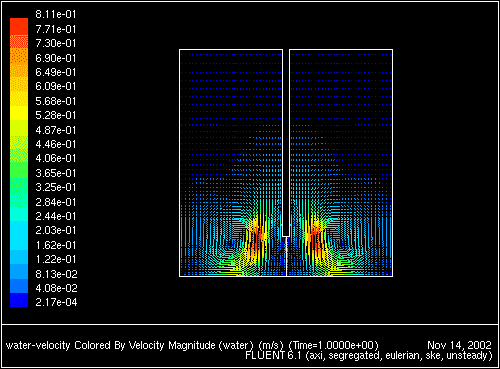Select the 5.28e-01 legend value

point(56,115)
